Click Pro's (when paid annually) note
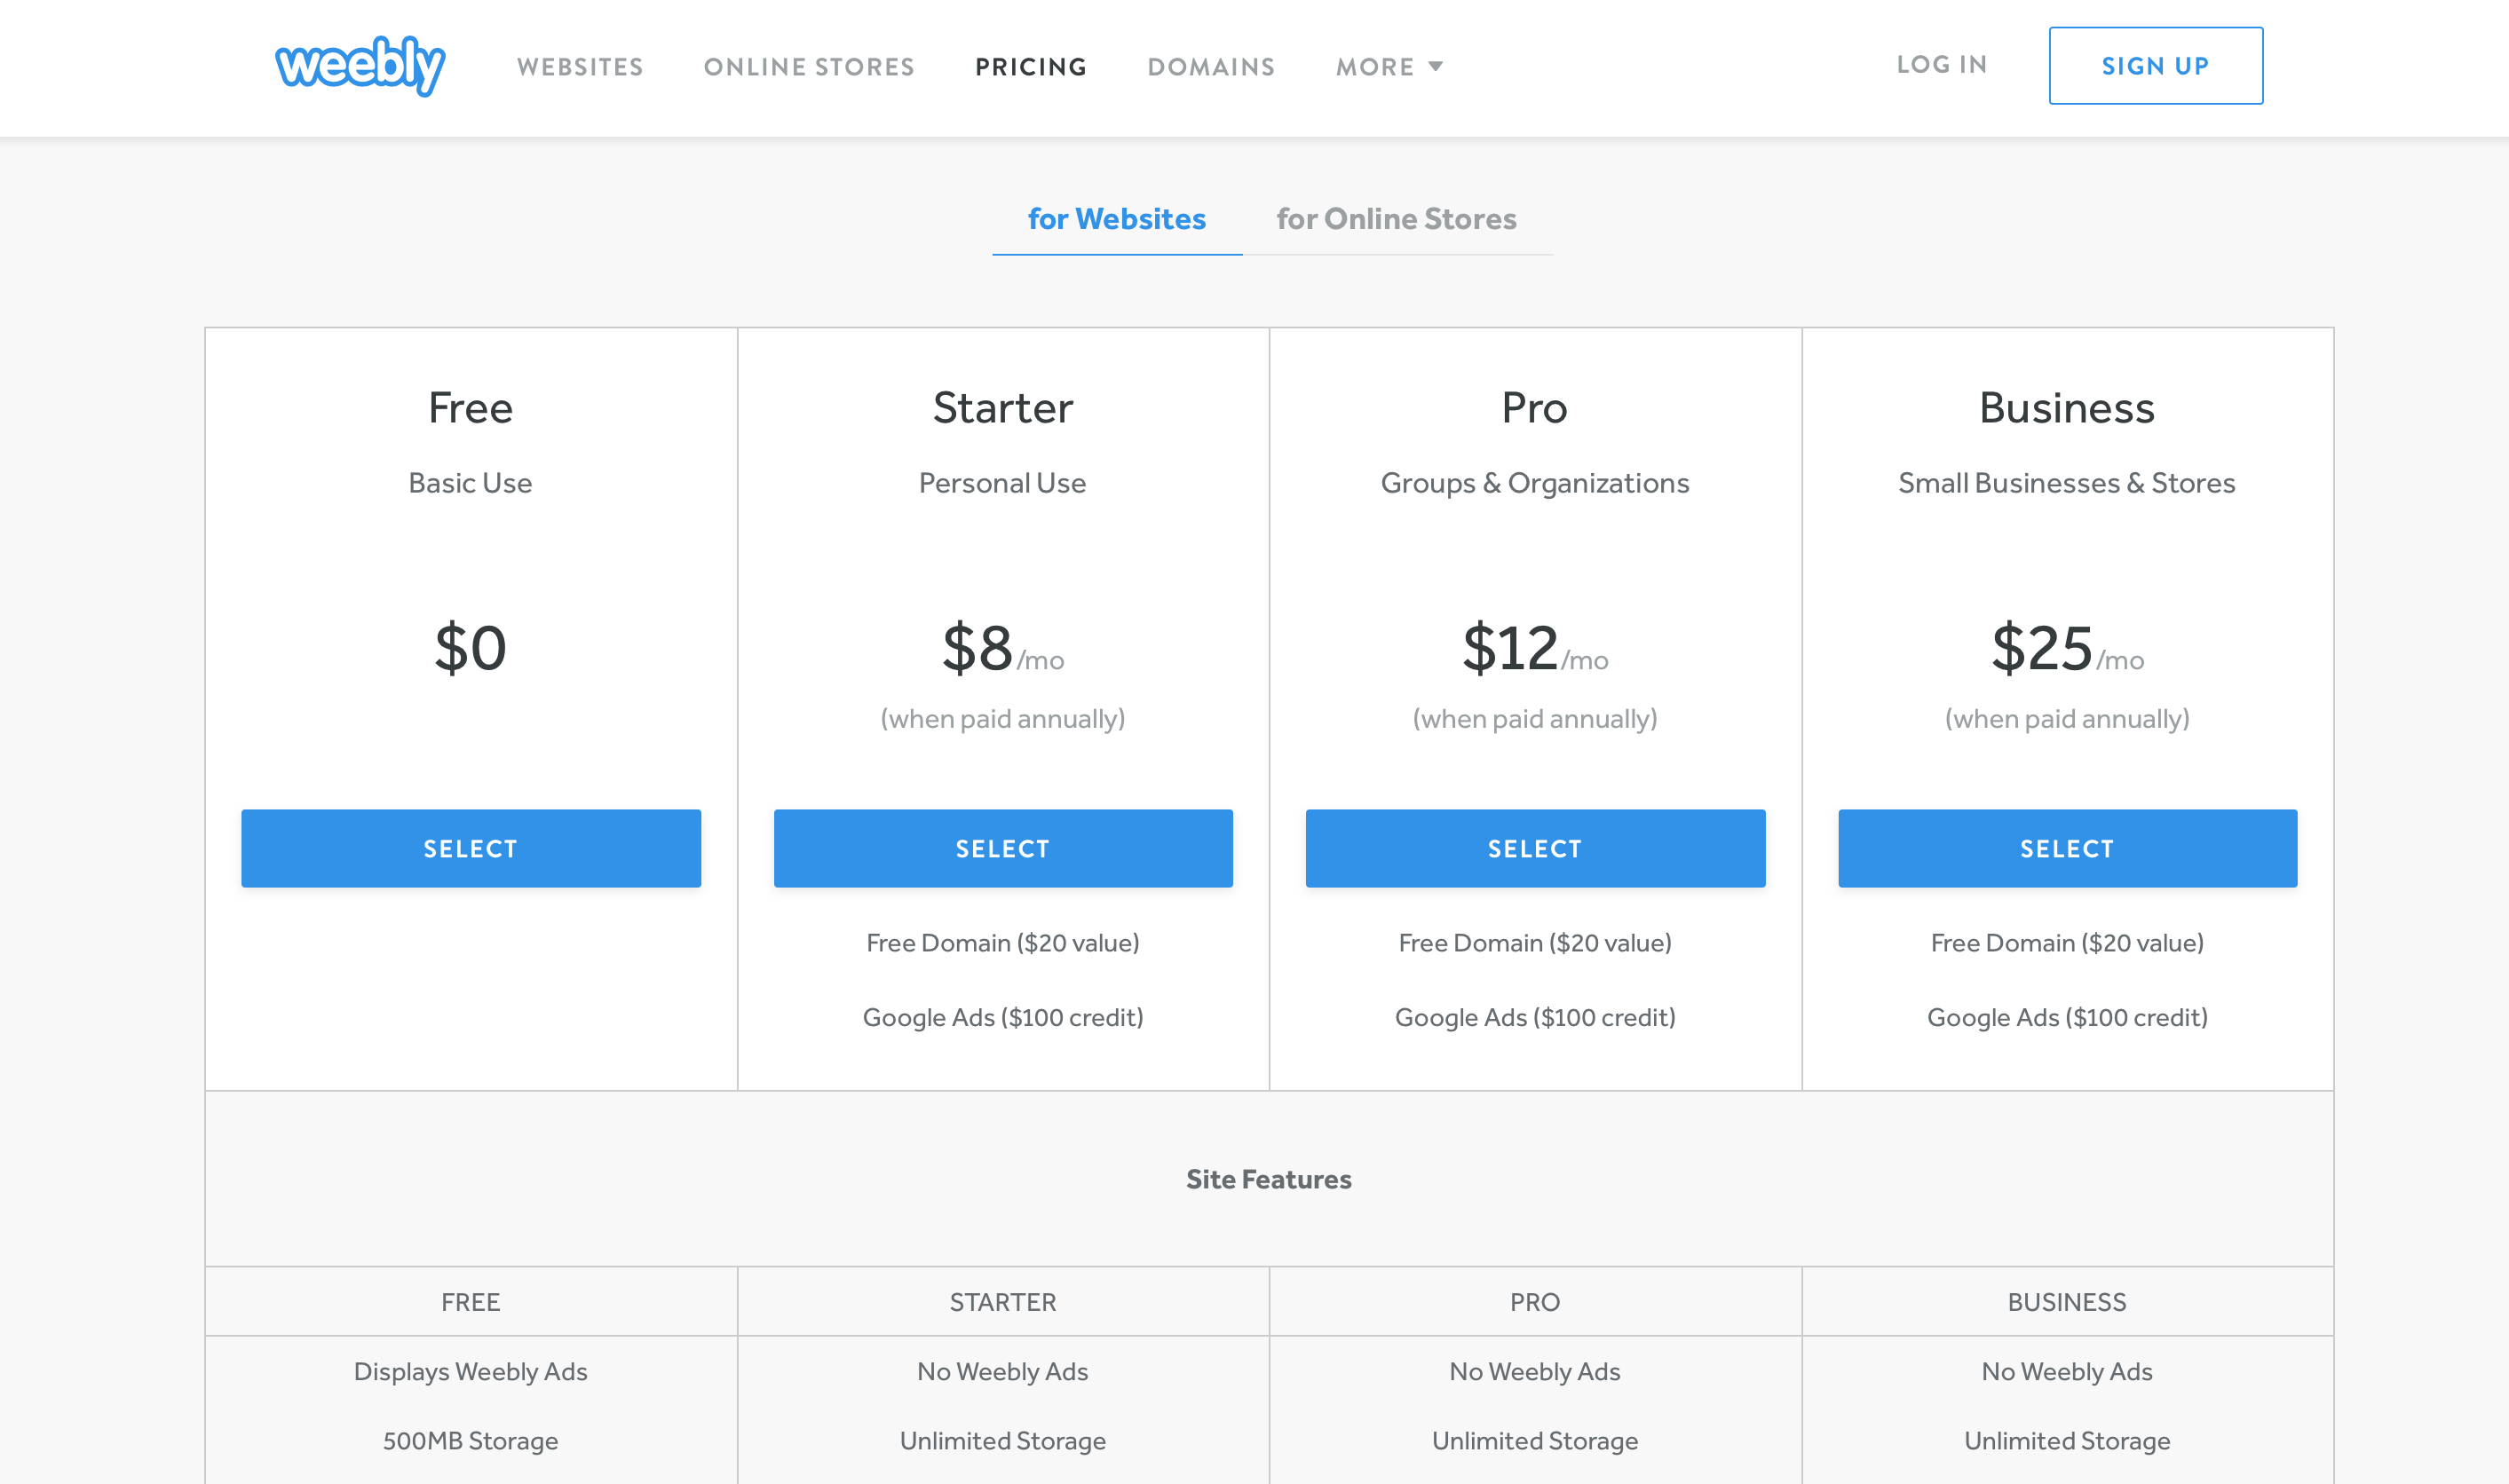The image size is (2509, 1484). pos(1535,719)
